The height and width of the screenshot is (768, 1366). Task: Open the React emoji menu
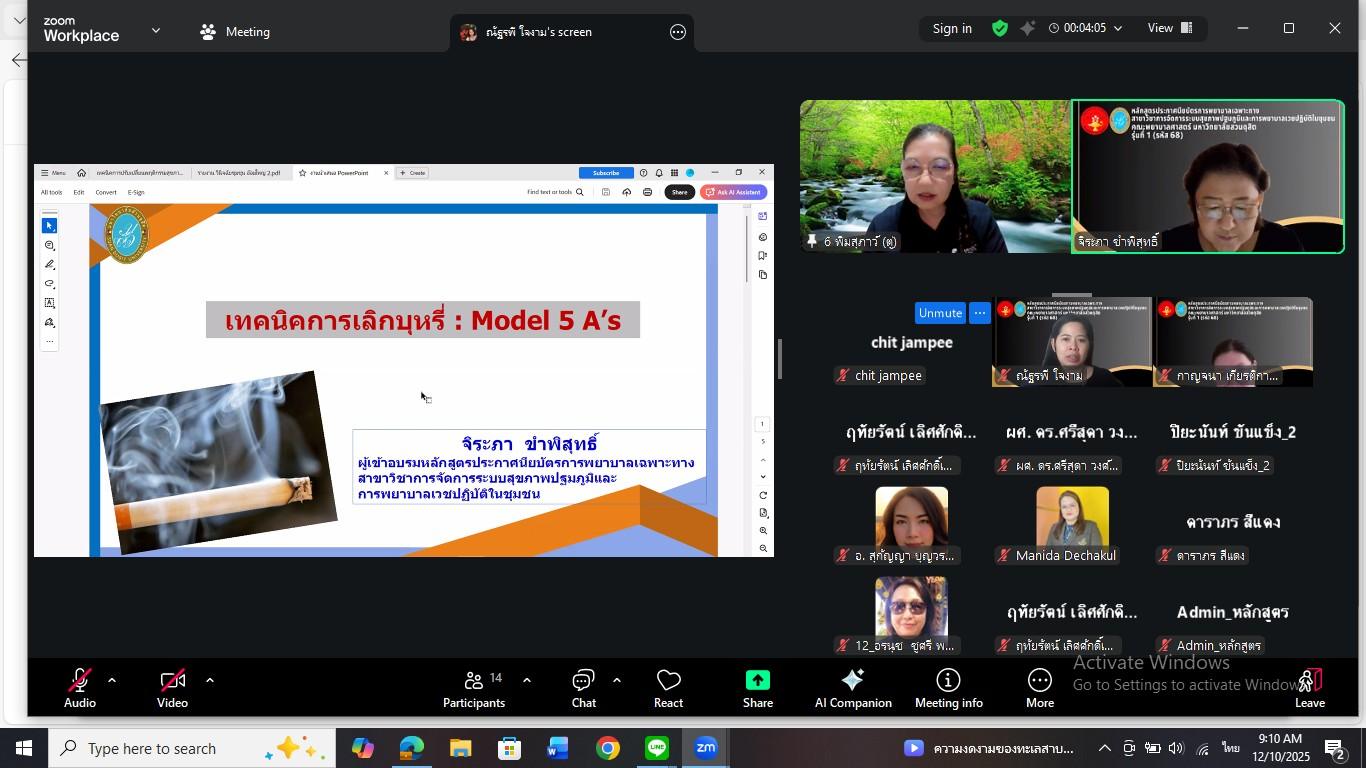[x=668, y=689]
